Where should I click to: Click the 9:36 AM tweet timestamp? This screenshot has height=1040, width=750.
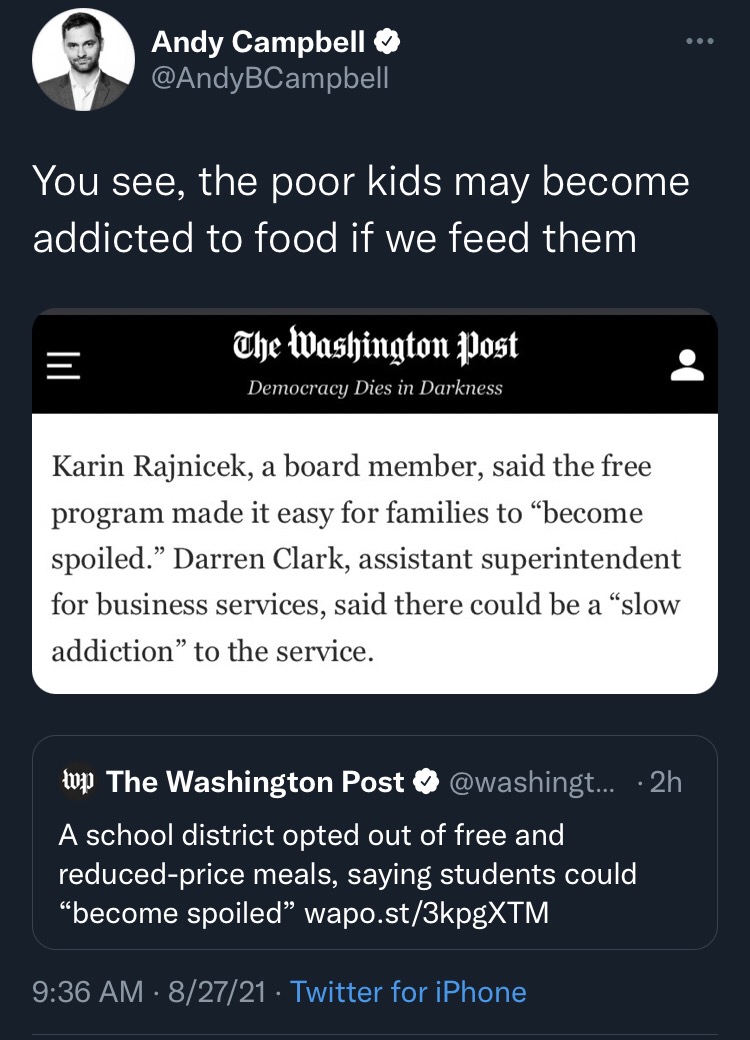(88, 992)
